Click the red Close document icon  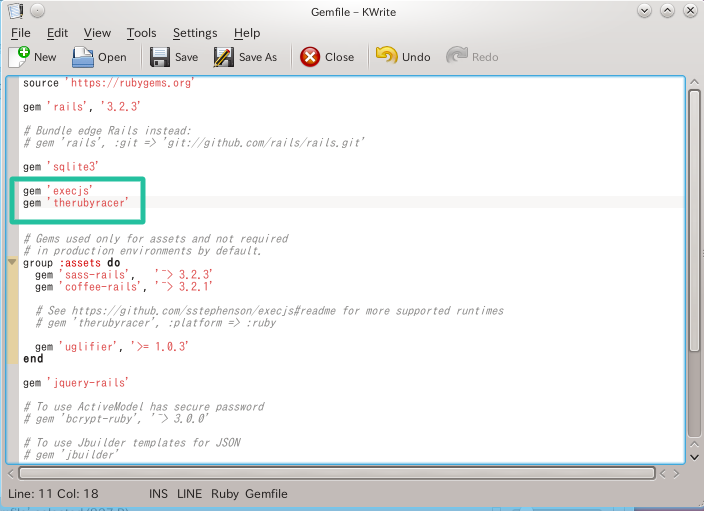tap(310, 57)
